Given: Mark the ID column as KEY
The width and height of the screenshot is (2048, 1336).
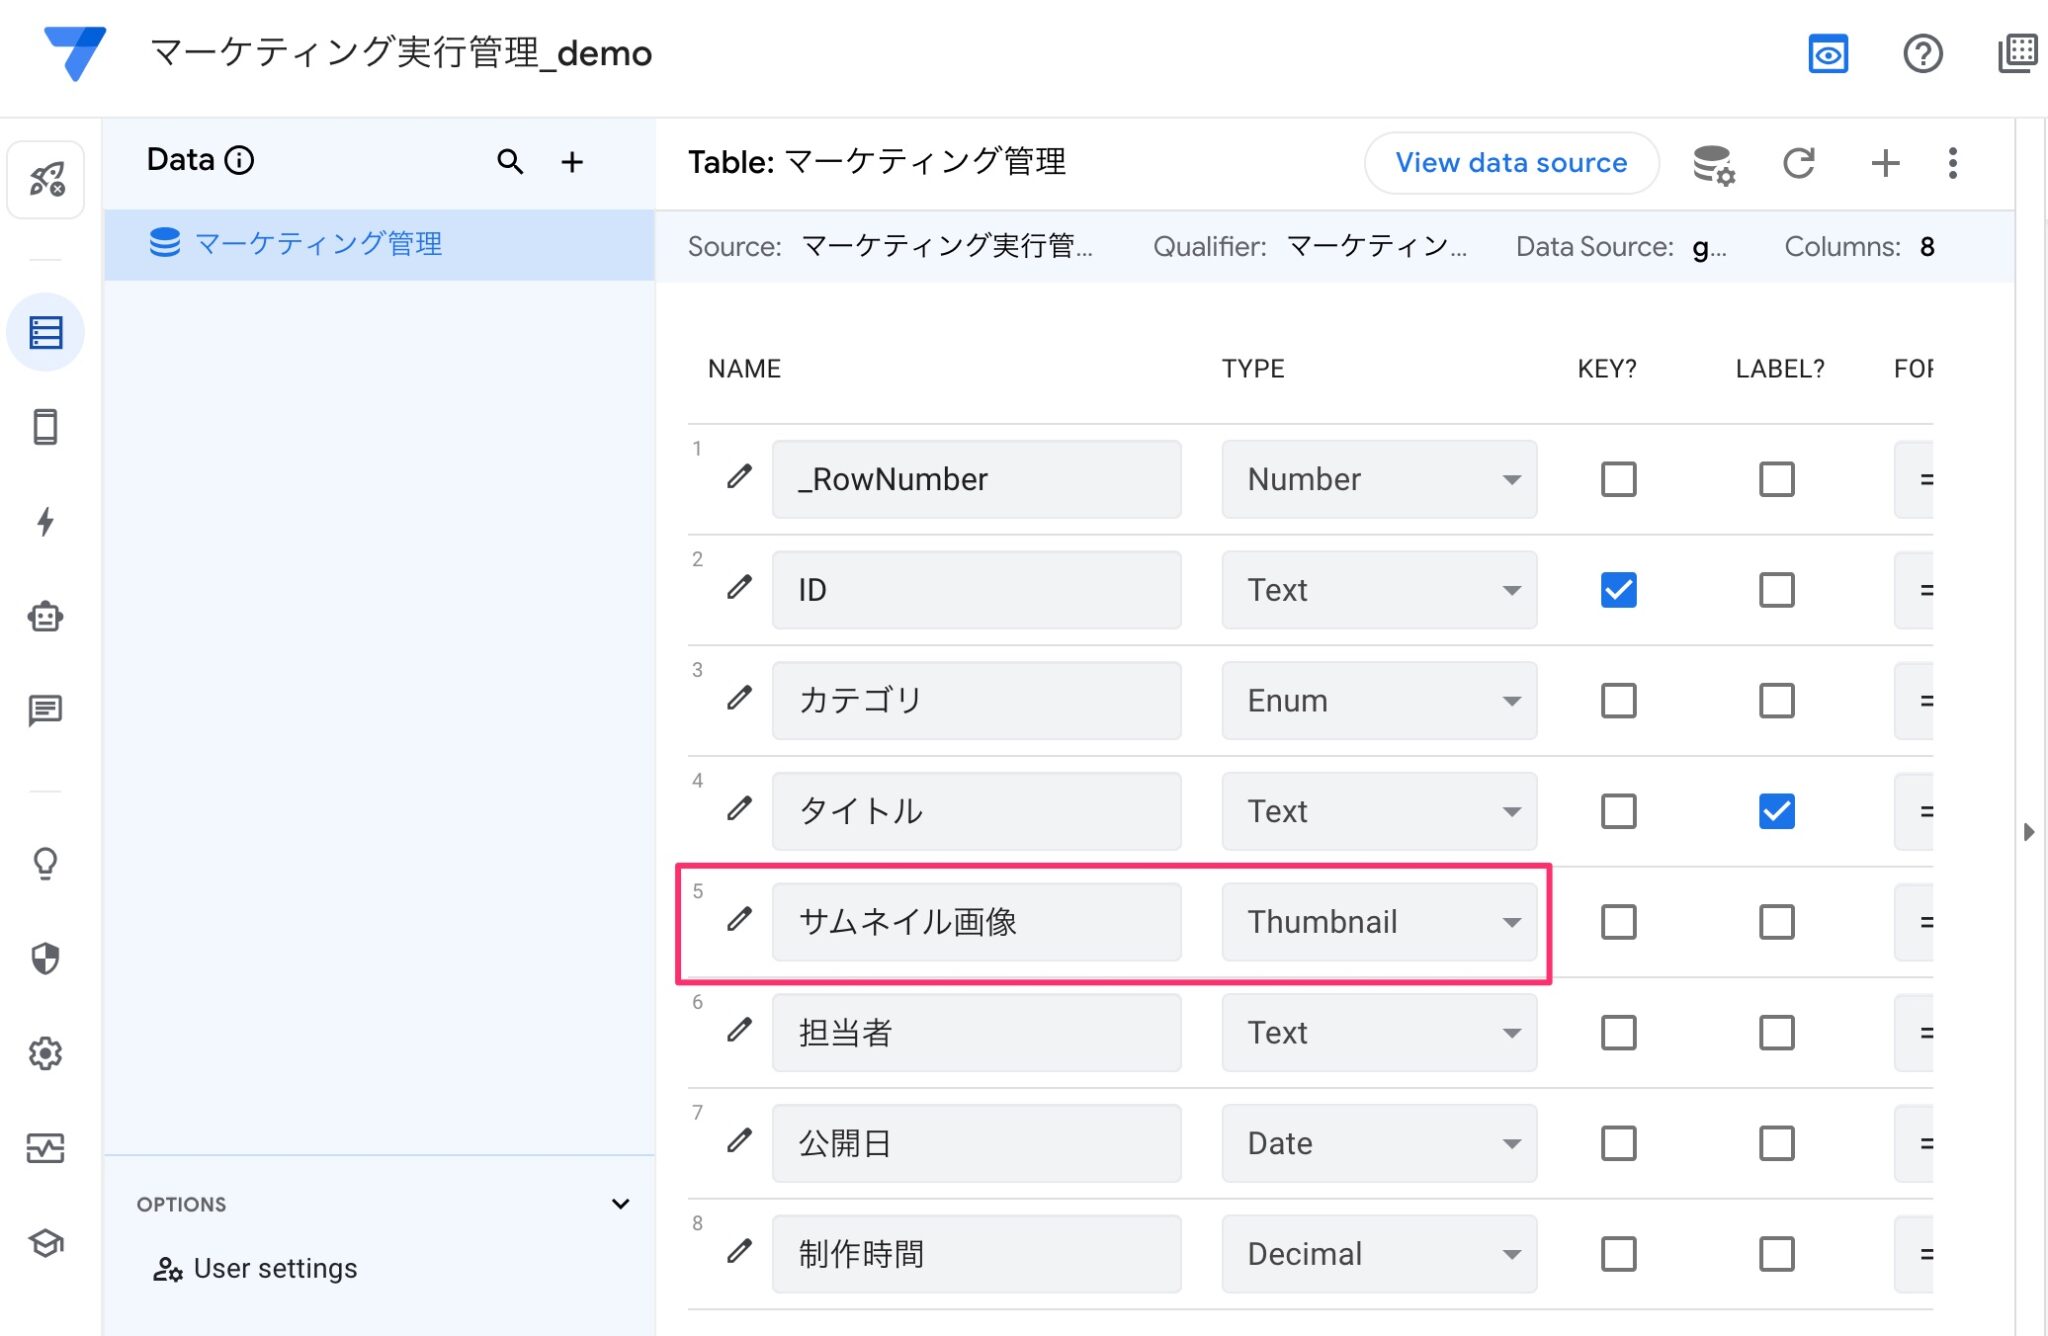Looking at the screenshot, I should click(1617, 590).
